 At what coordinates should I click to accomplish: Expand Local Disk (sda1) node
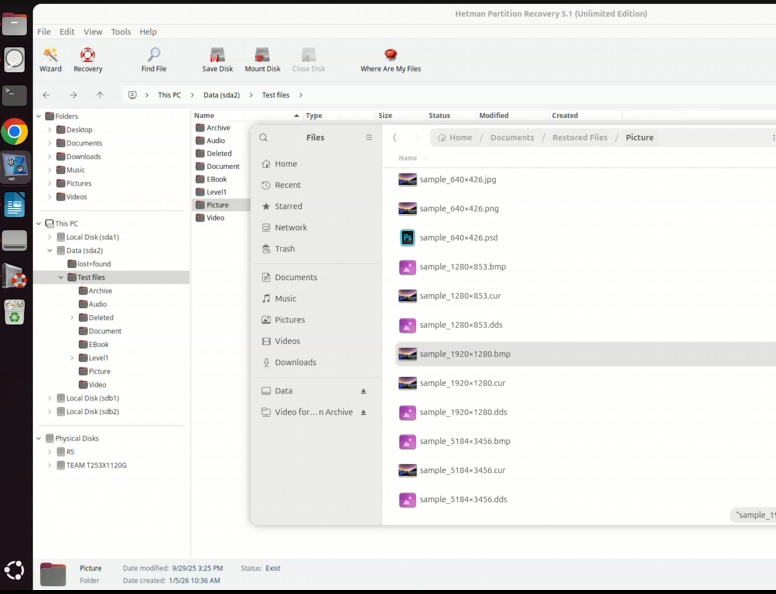tap(49, 237)
